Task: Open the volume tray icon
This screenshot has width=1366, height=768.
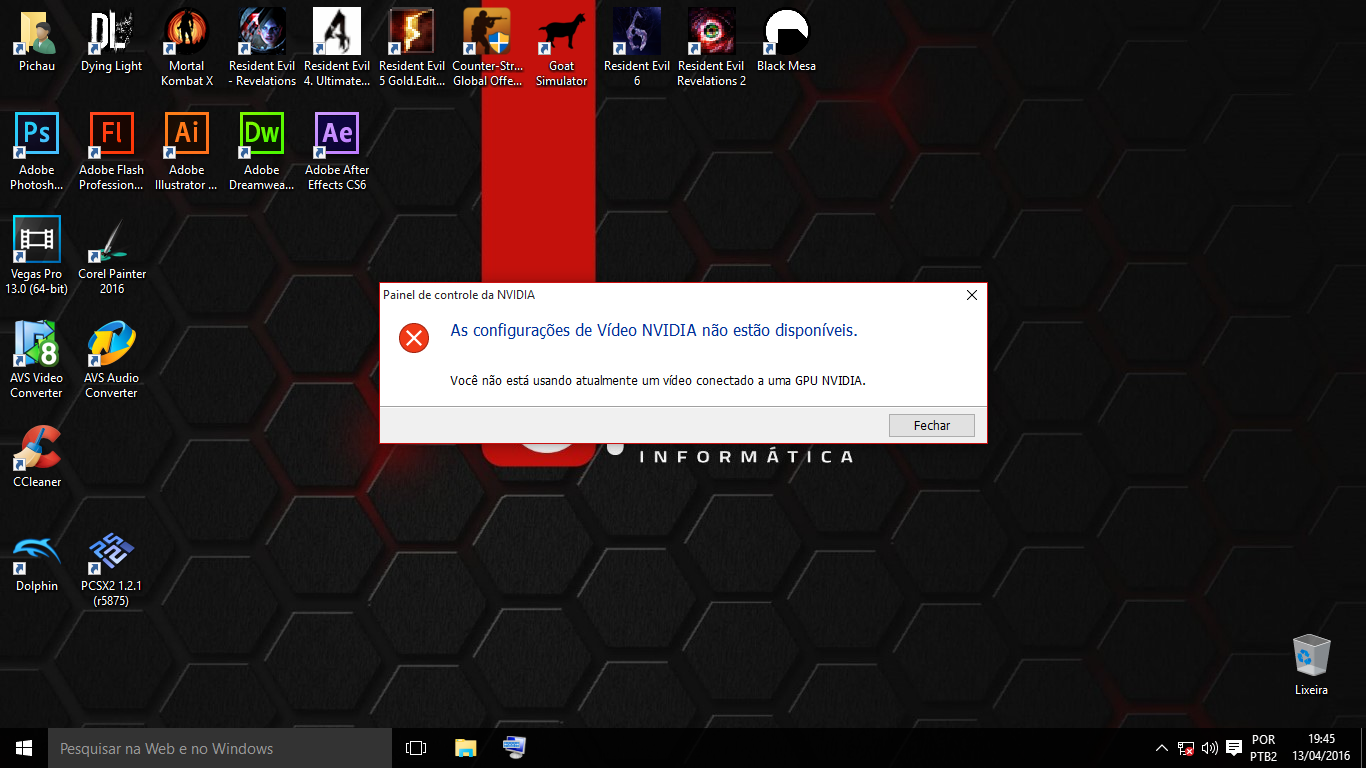Action: pyautogui.click(x=1210, y=748)
